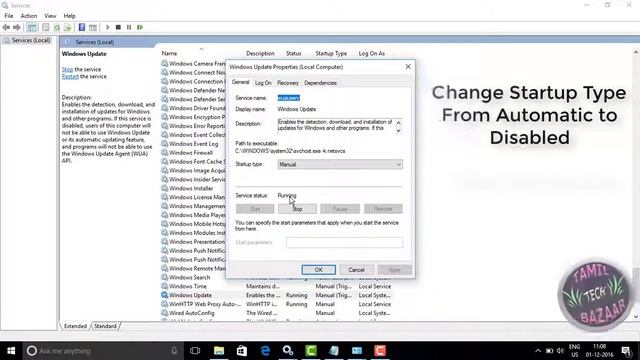
Task: Click the Back arrow toolbar icon
Action: click(6, 27)
